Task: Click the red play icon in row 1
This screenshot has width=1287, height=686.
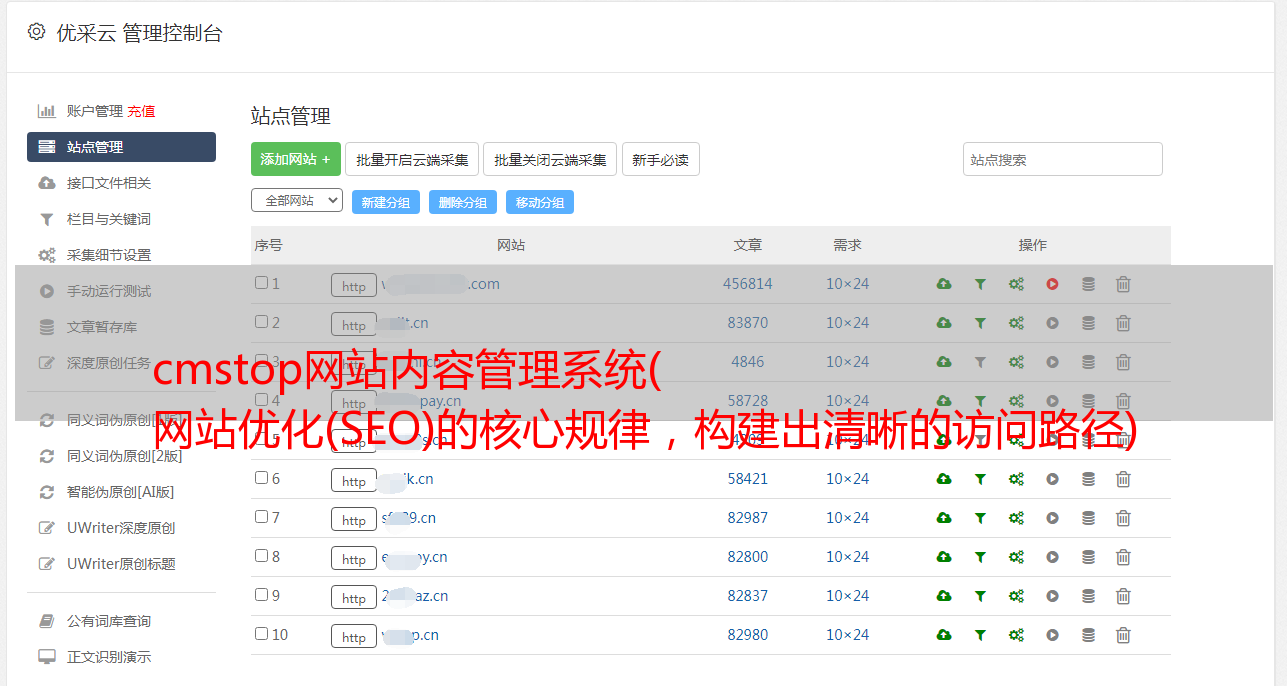Action: (1052, 284)
